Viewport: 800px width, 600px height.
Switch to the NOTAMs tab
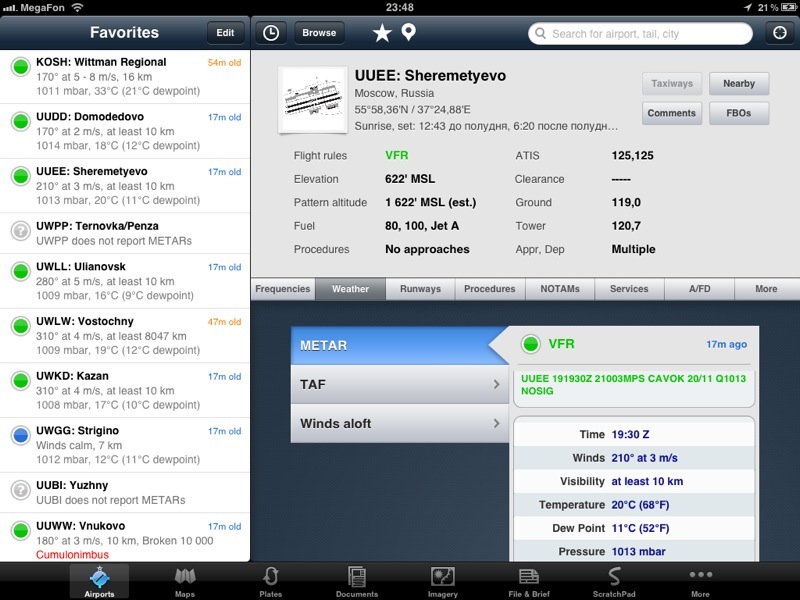pyautogui.click(x=559, y=289)
